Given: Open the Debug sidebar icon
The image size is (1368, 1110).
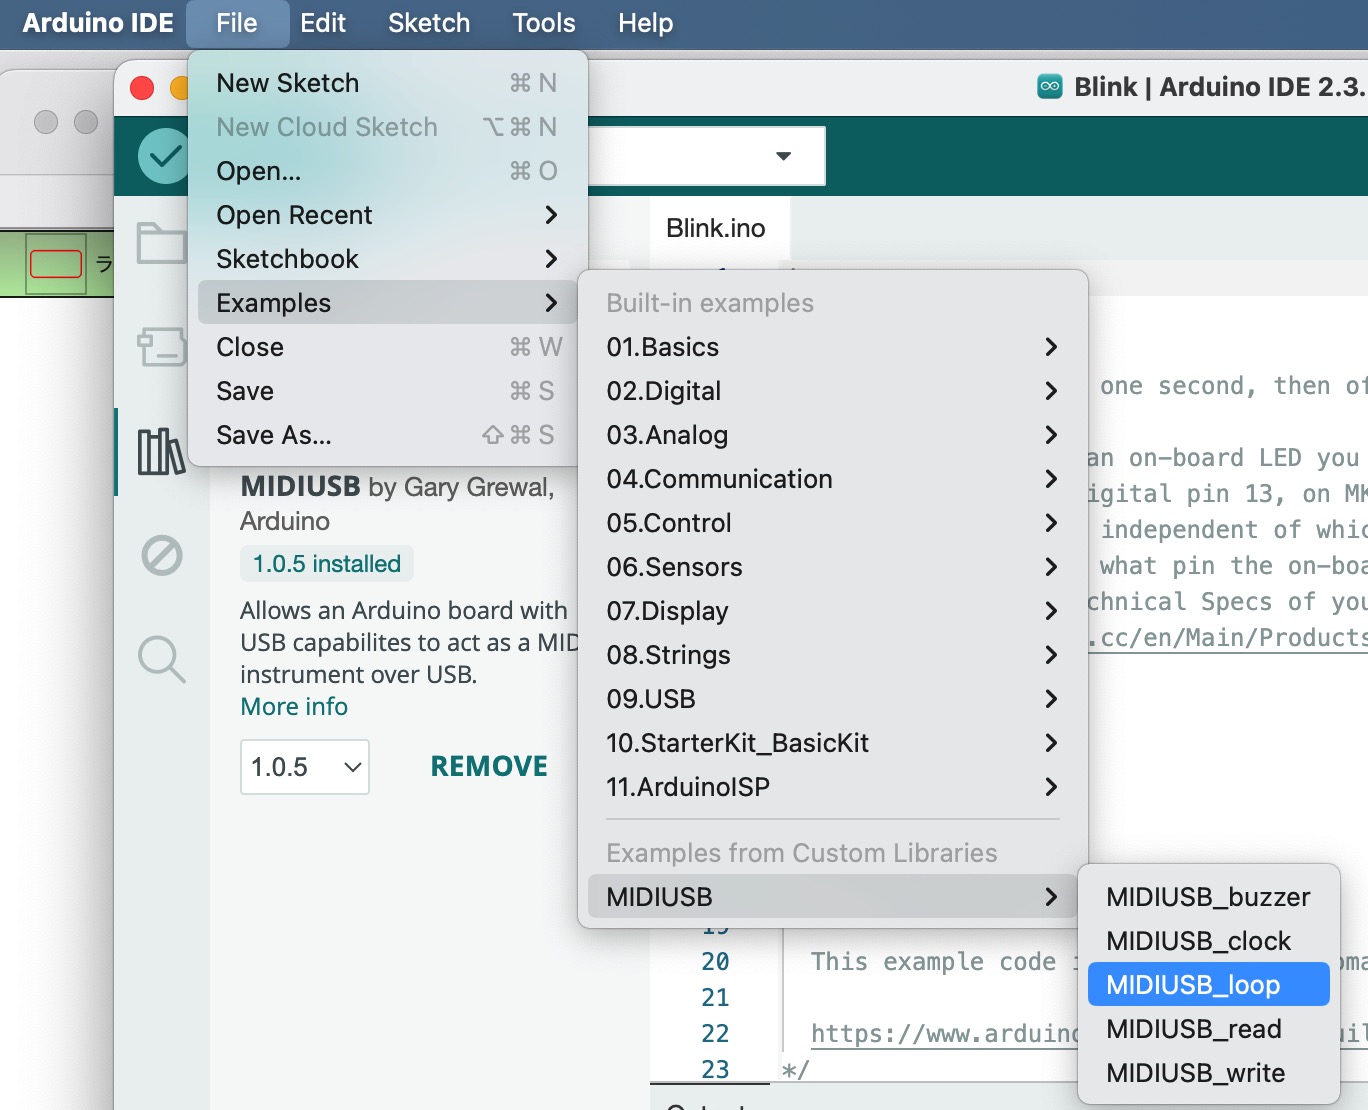Looking at the screenshot, I should tap(161, 555).
